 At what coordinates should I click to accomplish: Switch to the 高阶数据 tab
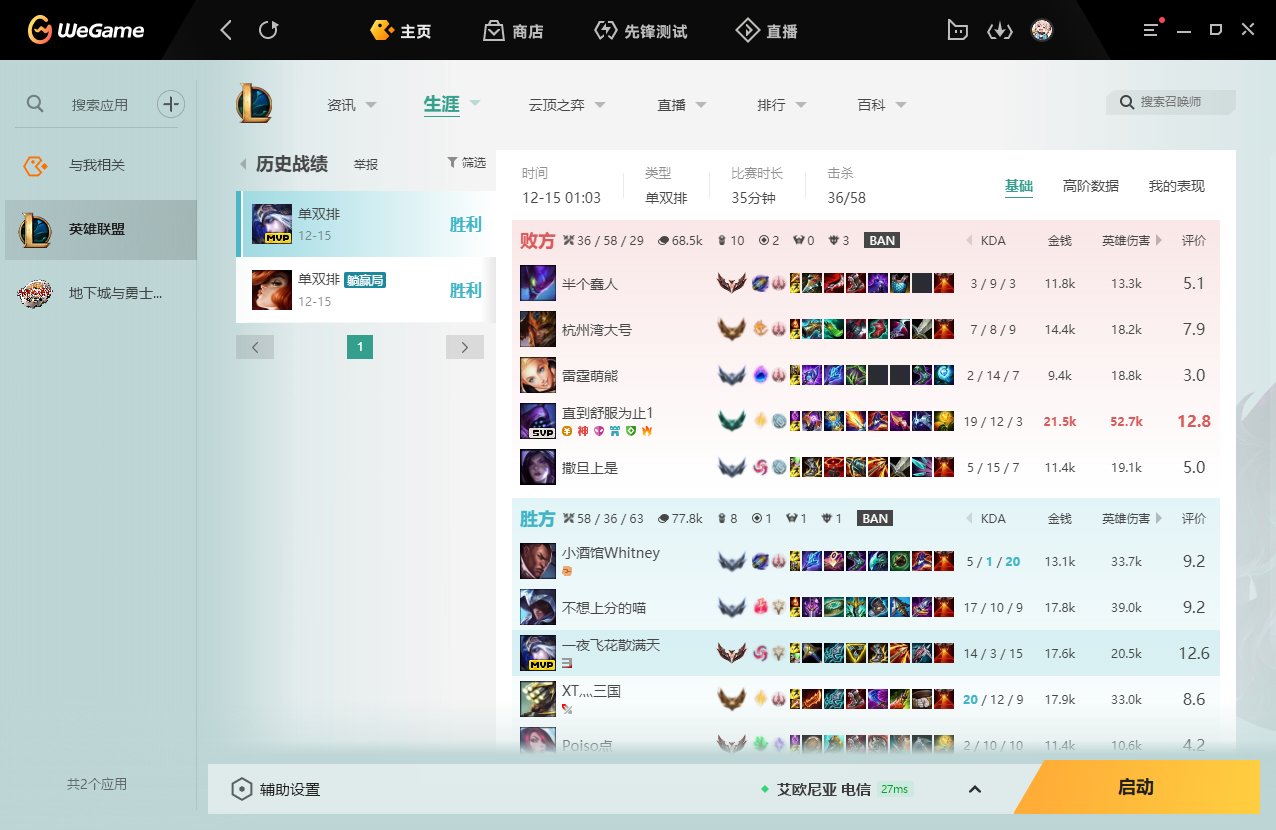[1091, 186]
